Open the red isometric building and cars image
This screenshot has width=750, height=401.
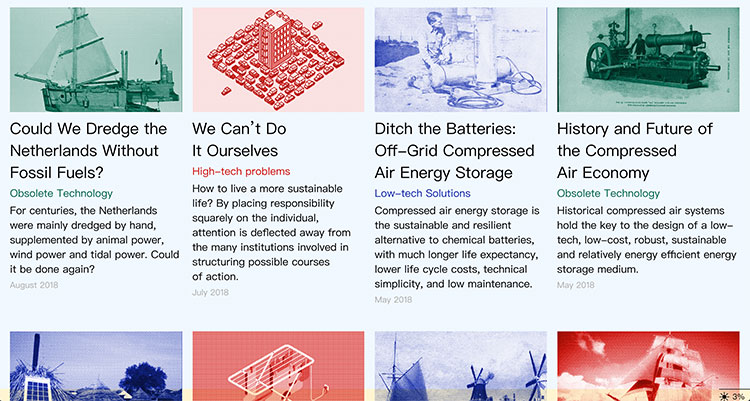point(278,60)
